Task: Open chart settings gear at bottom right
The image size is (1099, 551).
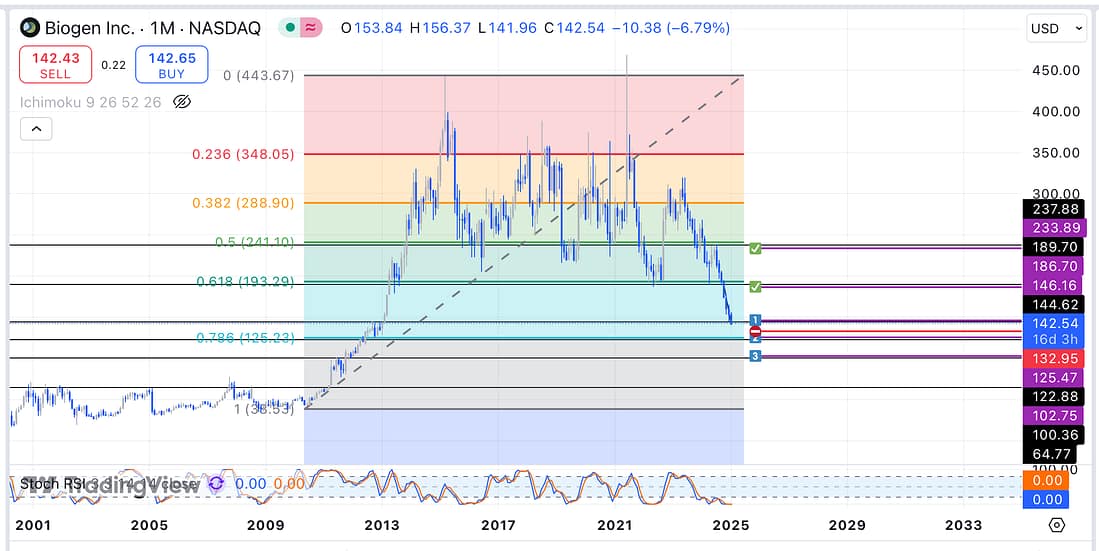Action: point(1056,525)
